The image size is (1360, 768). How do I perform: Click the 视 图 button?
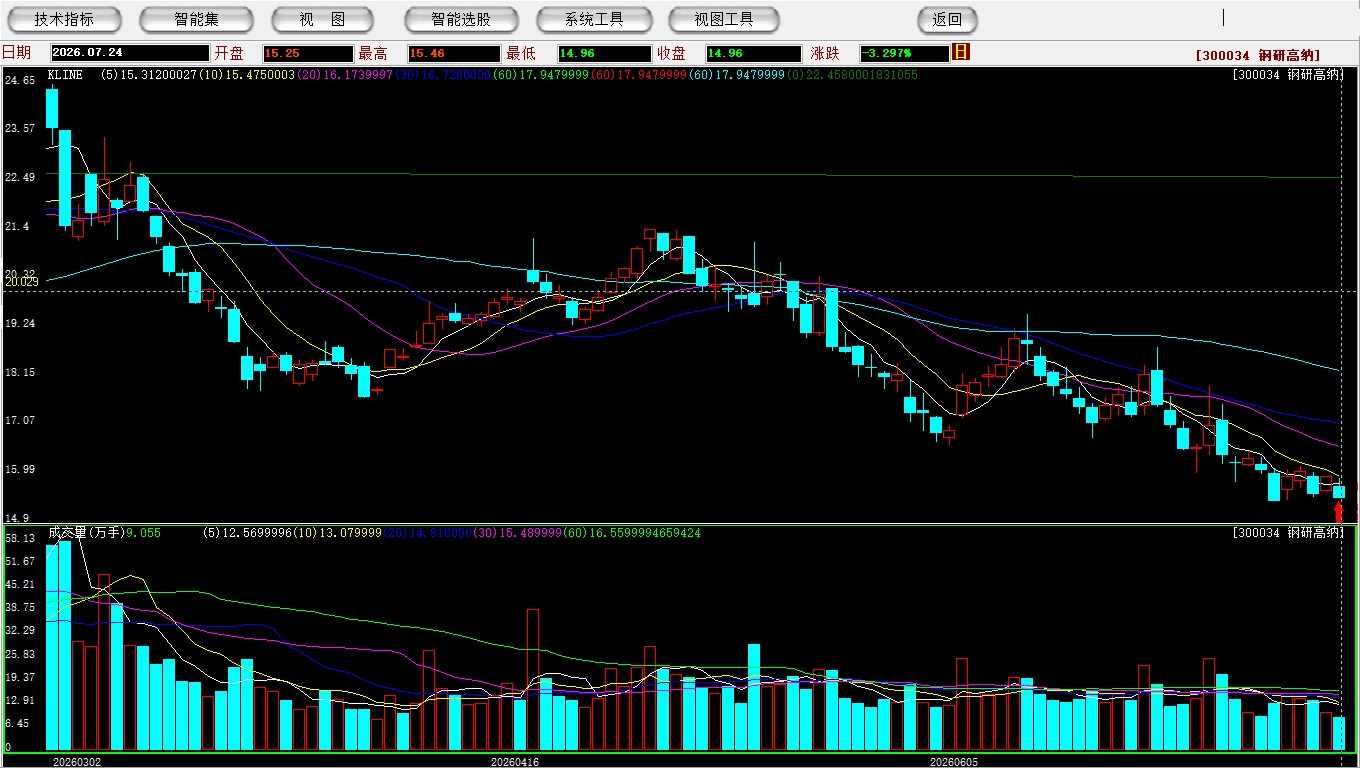[323, 19]
